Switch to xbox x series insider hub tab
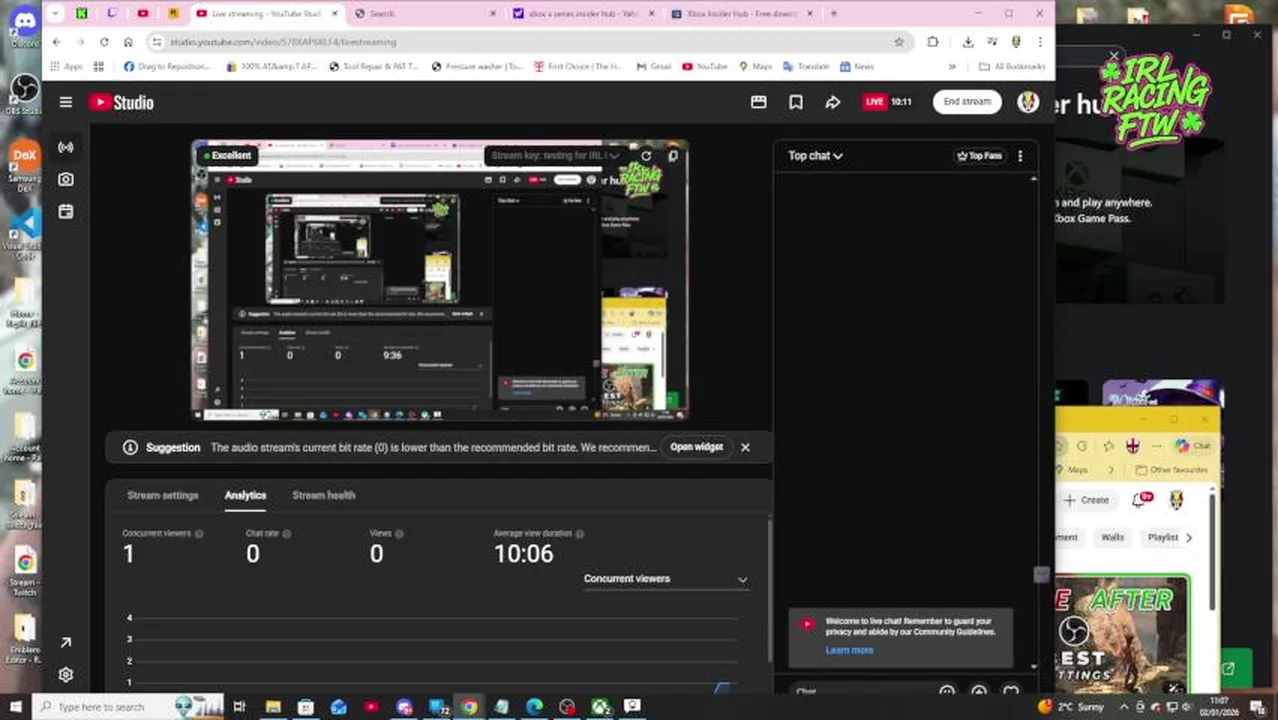The image size is (1278, 720). pos(583,14)
